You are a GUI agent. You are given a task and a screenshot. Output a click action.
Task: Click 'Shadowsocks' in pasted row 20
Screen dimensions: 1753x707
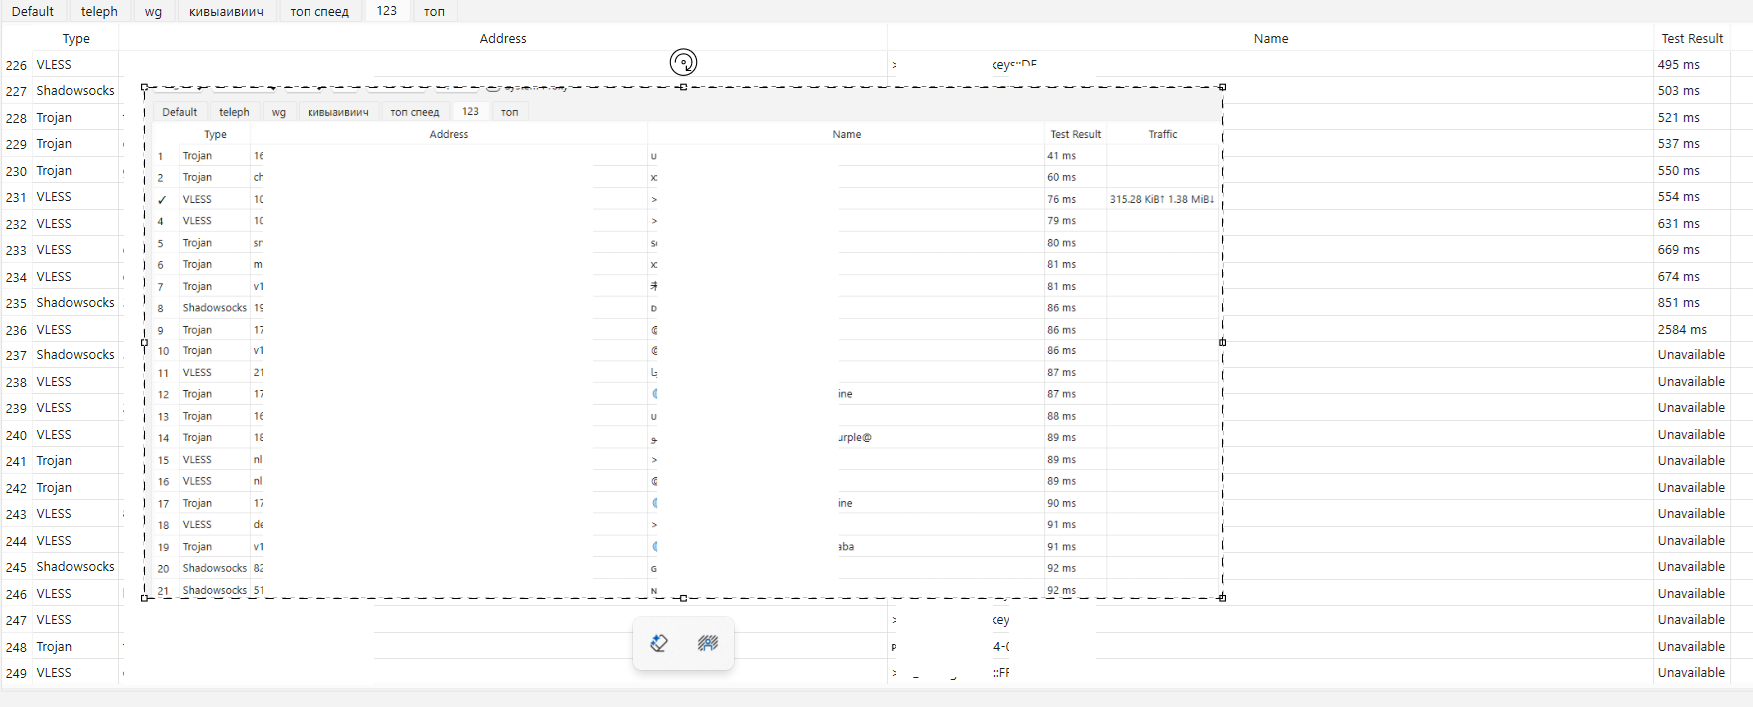point(214,568)
